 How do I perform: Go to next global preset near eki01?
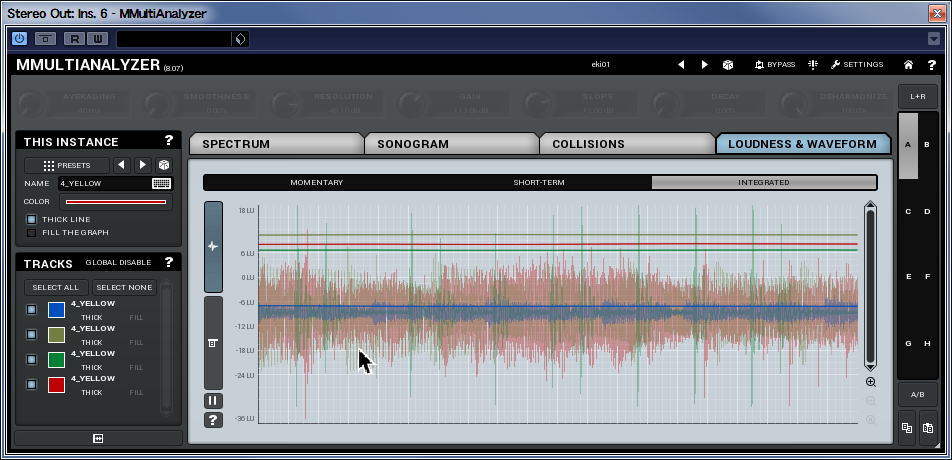(x=704, y=64)
